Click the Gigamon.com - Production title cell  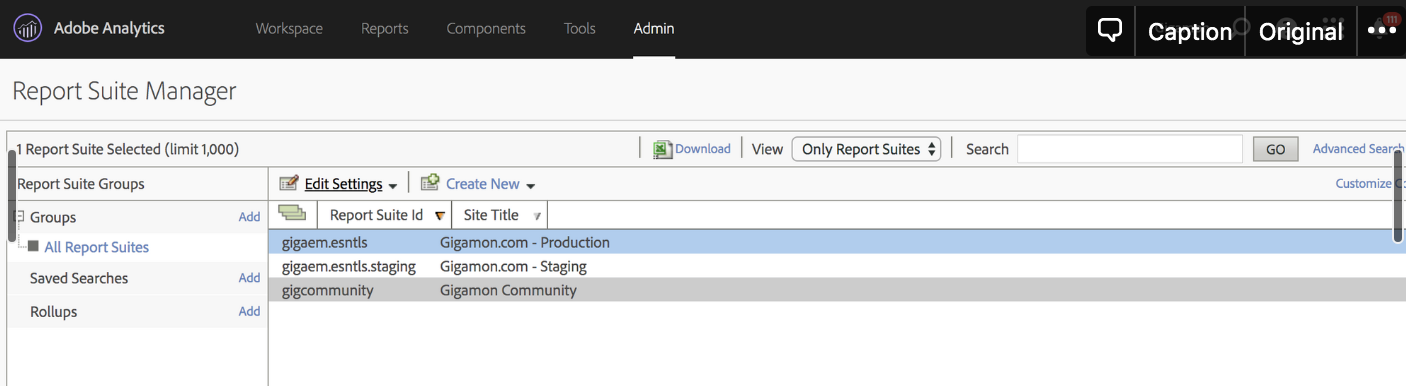point(525,242)
